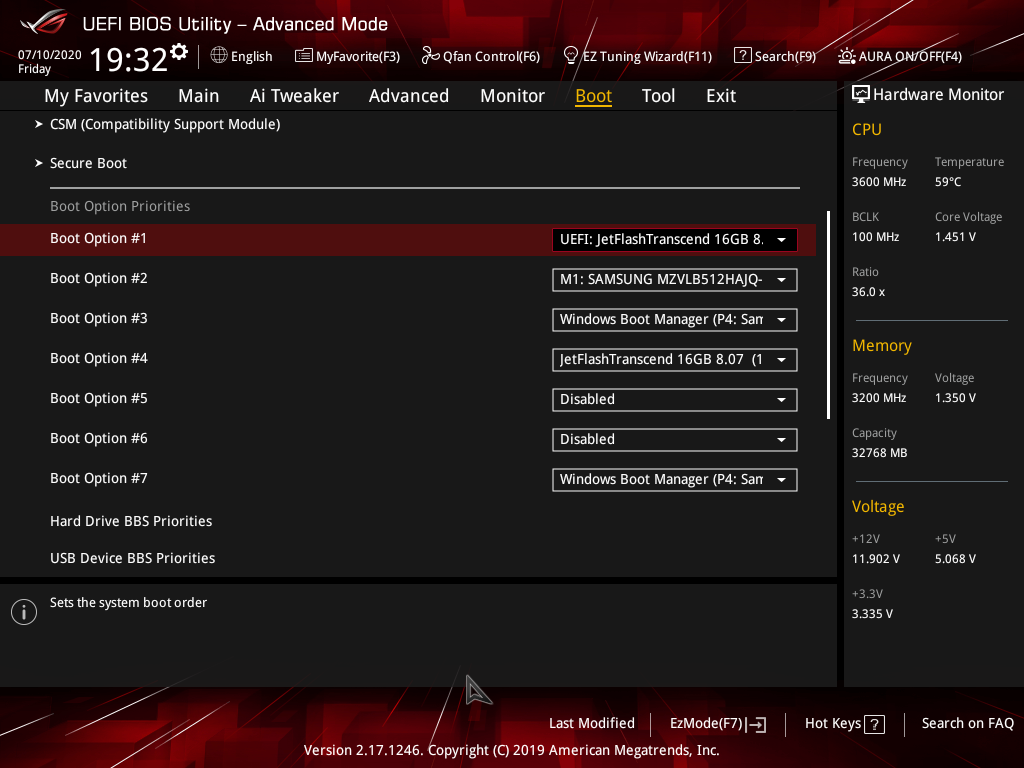This screenshot has height=768, width=1024.
Task: Click the Version 2.17.1246 copyright text
Action: click(511, 750)
